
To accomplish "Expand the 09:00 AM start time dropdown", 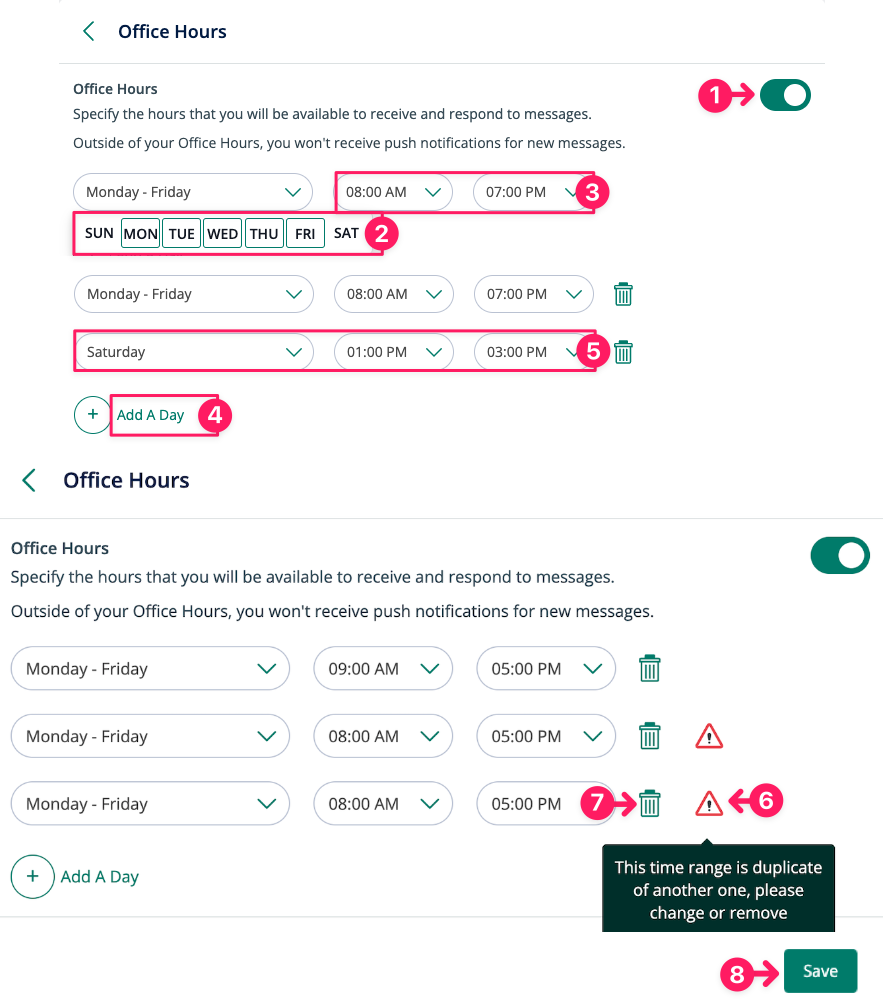I will [x=383, y=669].
